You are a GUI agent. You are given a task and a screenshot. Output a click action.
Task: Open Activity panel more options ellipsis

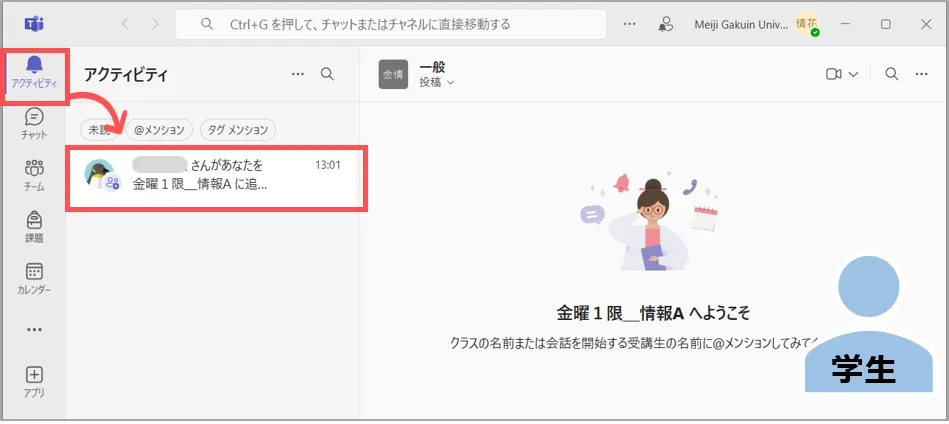click(x=297, y=74)
